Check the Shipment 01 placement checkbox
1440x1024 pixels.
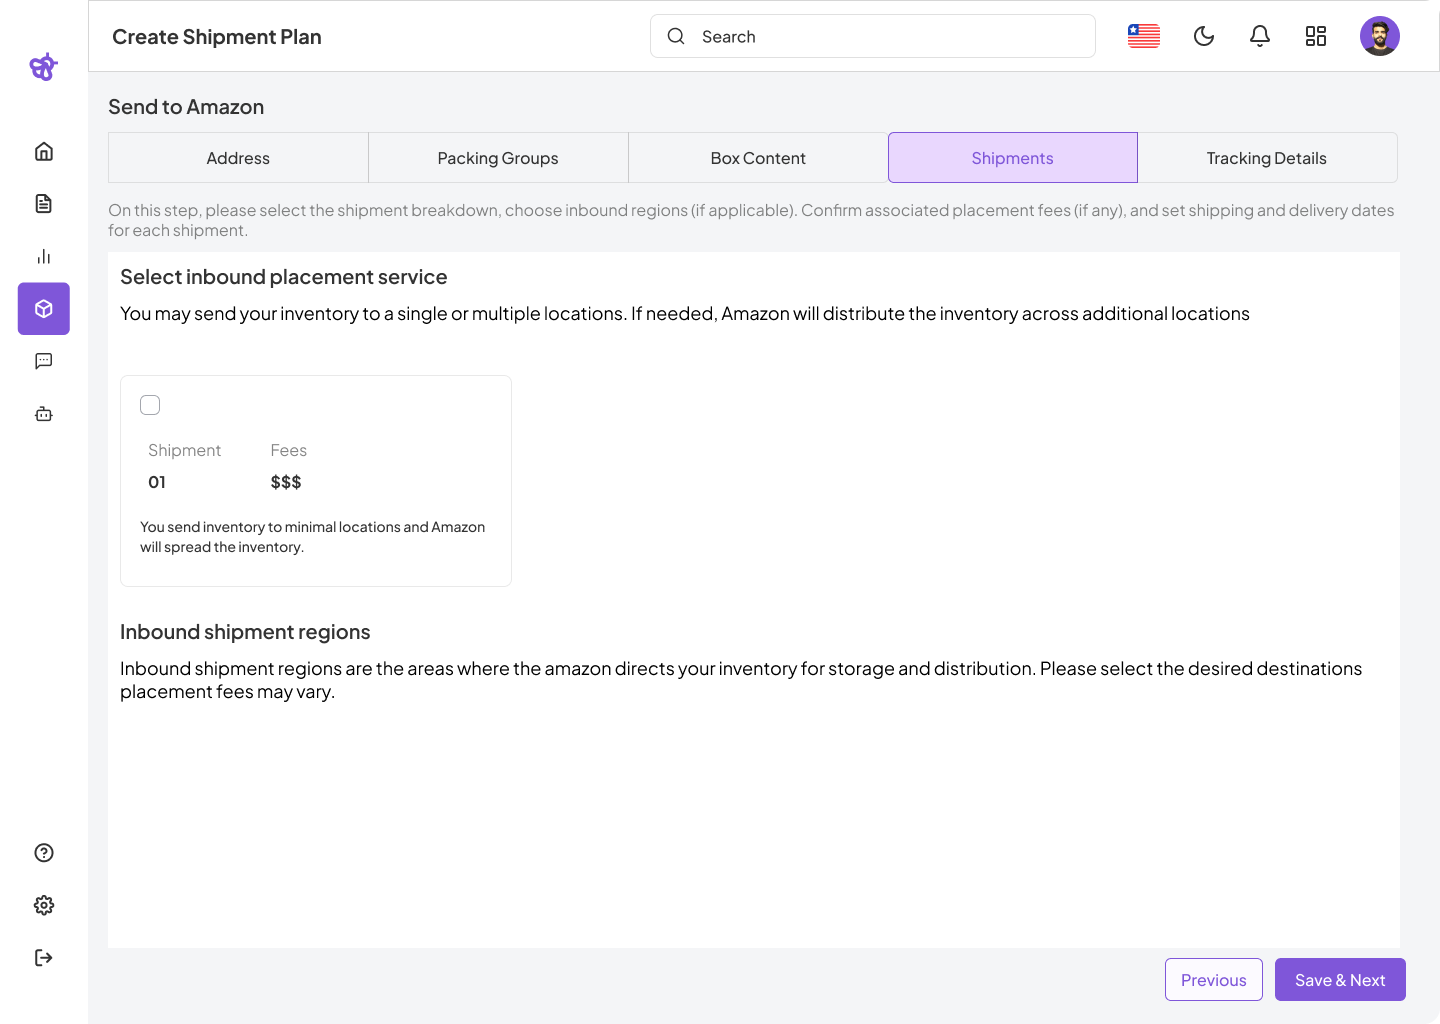pyautogui.click(x=150, y=405)
